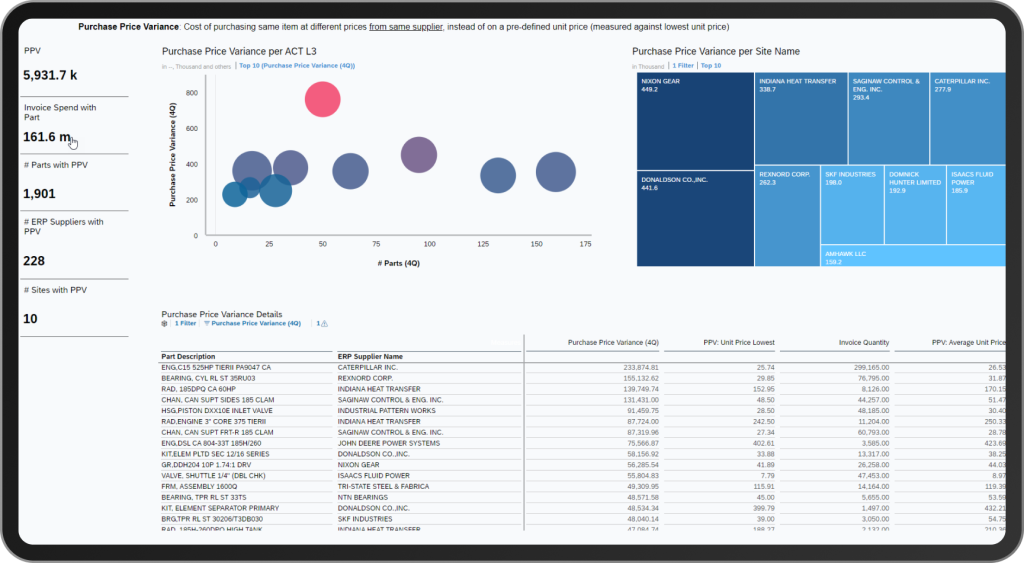Screen dimensions: 1024x563
Task: Select row ENG,C15 525HP TIERII PA9047 CA
Action: pyautogui.click(x=583, y=368)
